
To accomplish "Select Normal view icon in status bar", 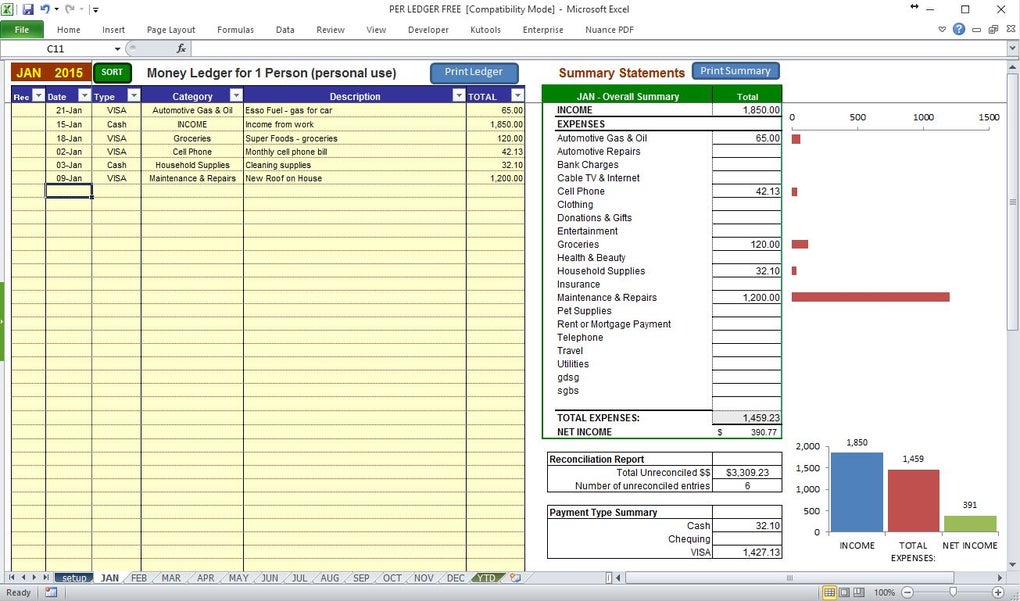I will click(x=829, y=593).
